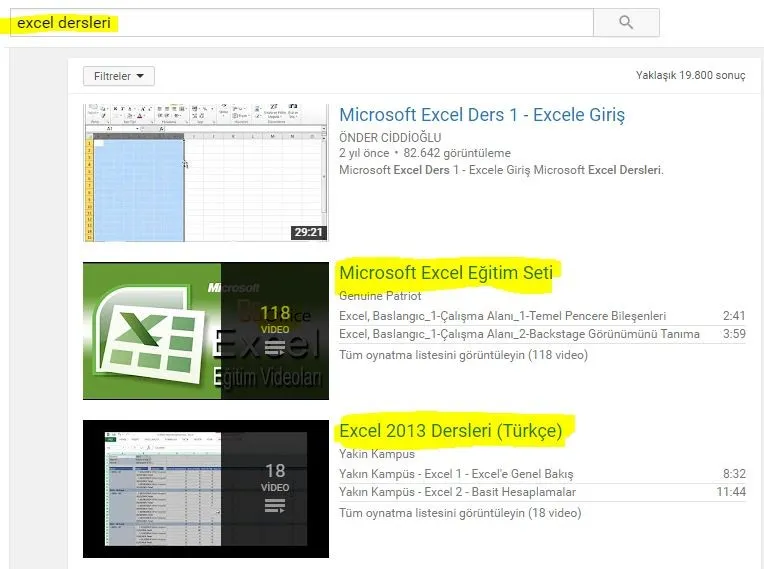Click the first video's description snippet text
764x569 pixels.
tap(501, 170)
